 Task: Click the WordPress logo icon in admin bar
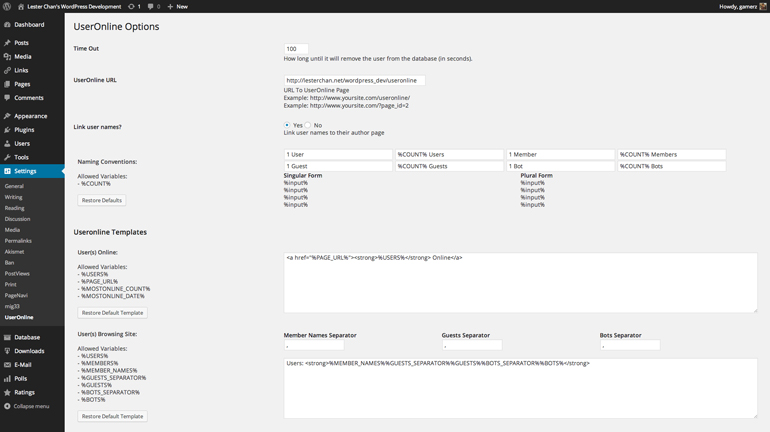(7, 6)
